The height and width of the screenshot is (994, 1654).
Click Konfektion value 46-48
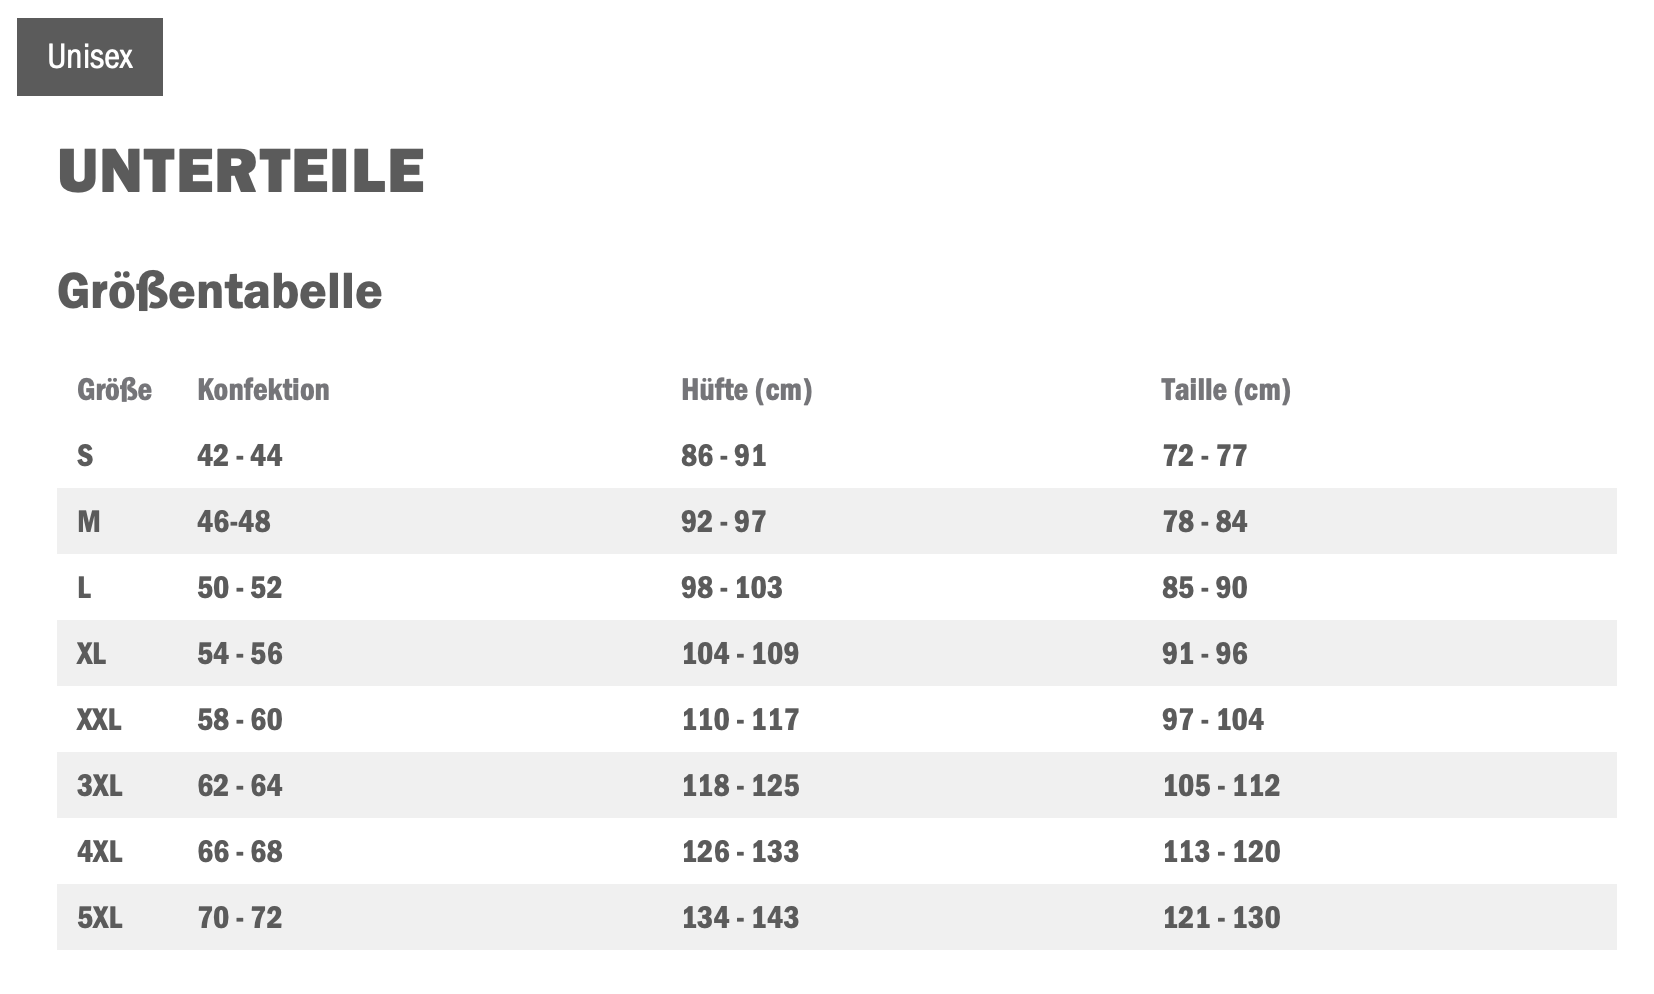234,522
